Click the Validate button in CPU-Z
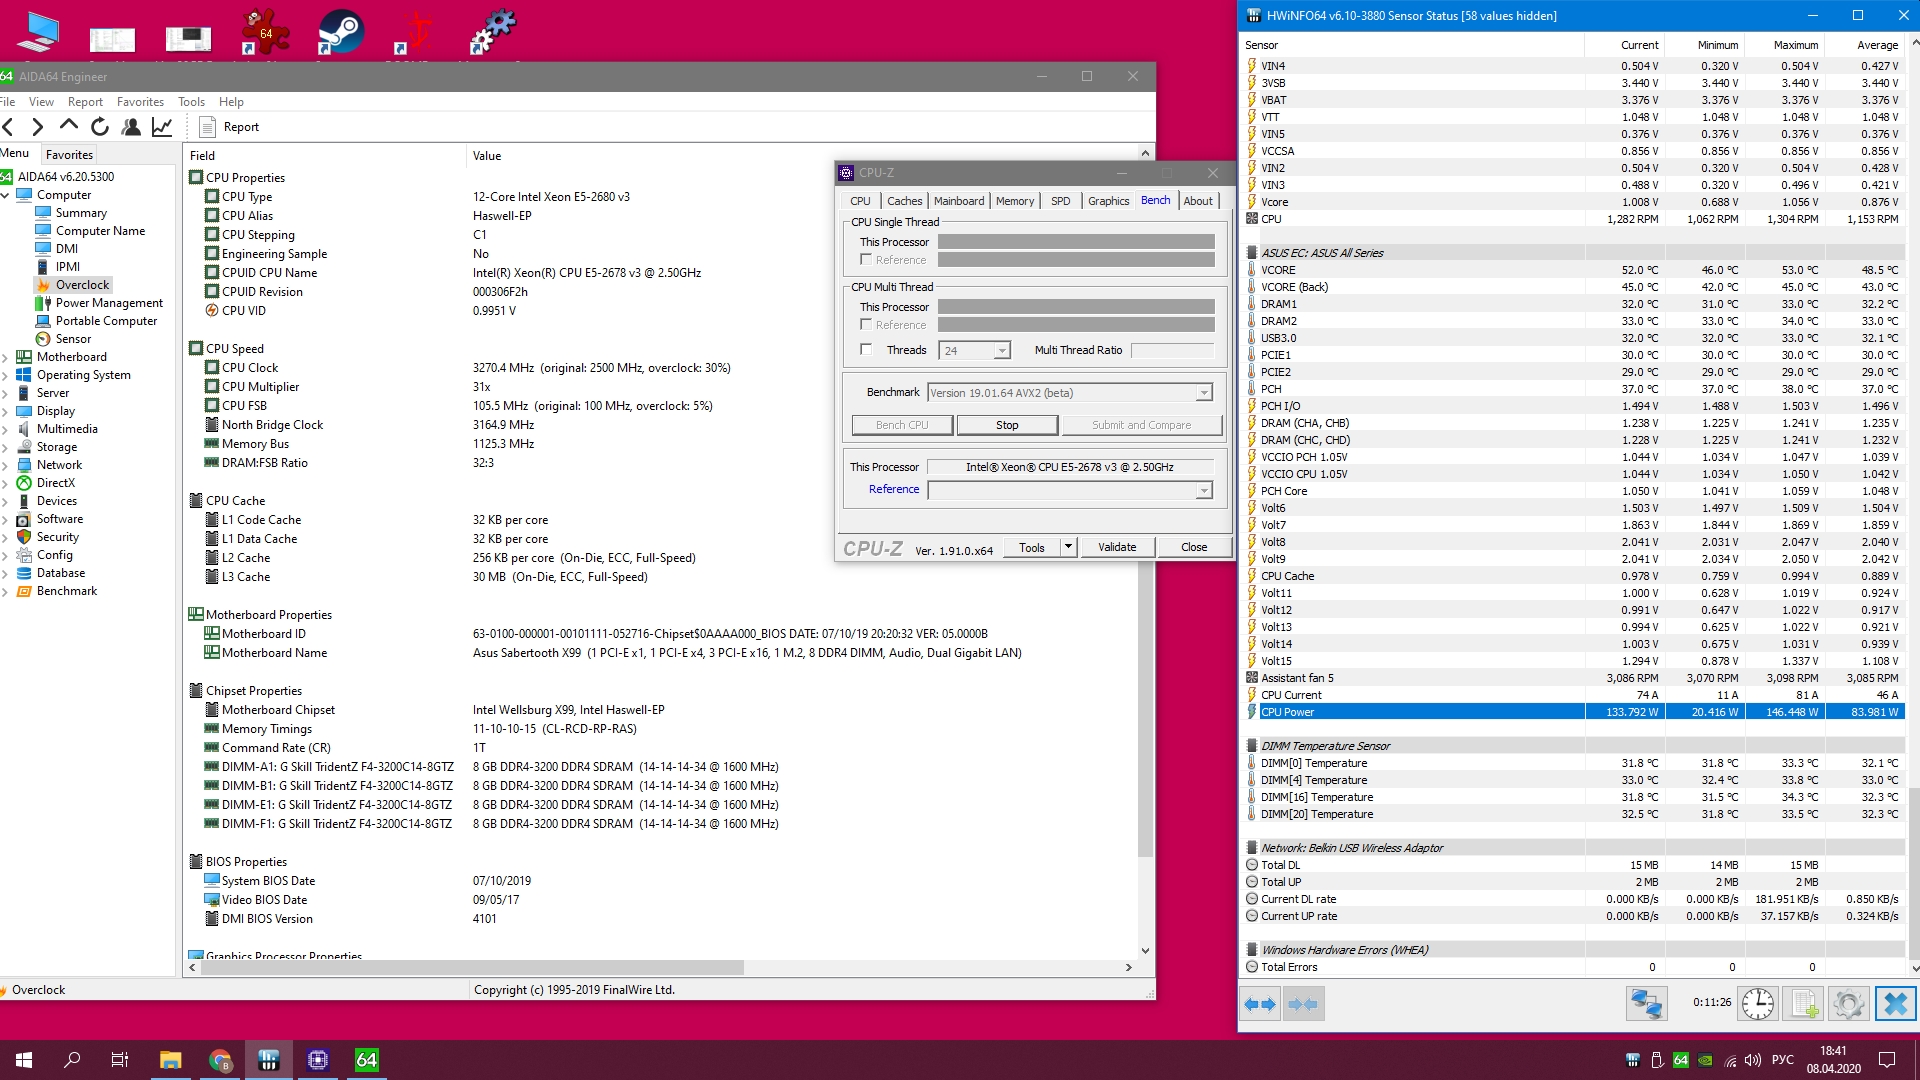Viewport: 1920px width, 1080px height. pyautogui.click(x=1117, y=547)
